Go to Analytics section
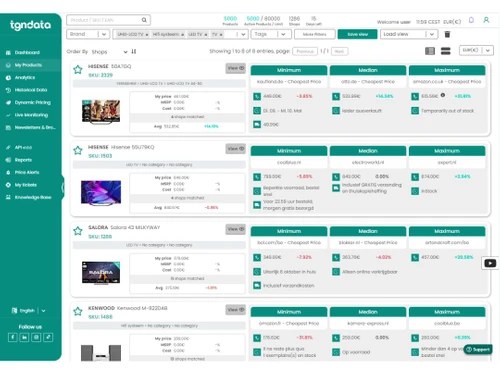Viewport: 500px width, 375px height. coord(25,77)
